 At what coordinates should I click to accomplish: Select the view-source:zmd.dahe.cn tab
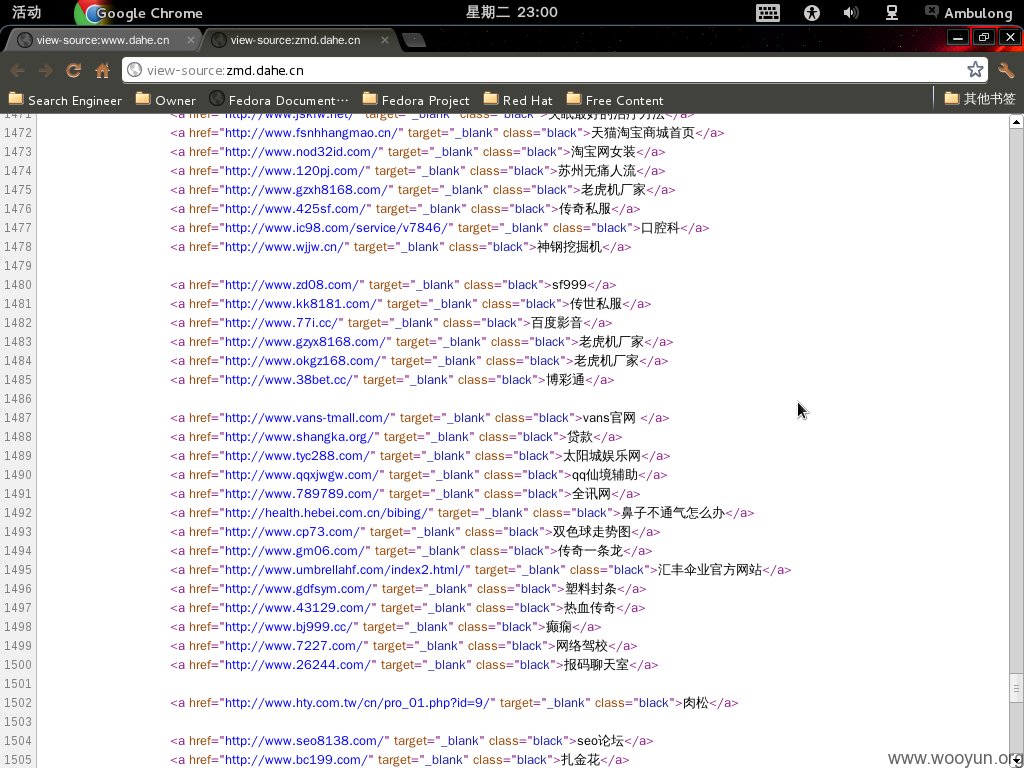(295, 40)
